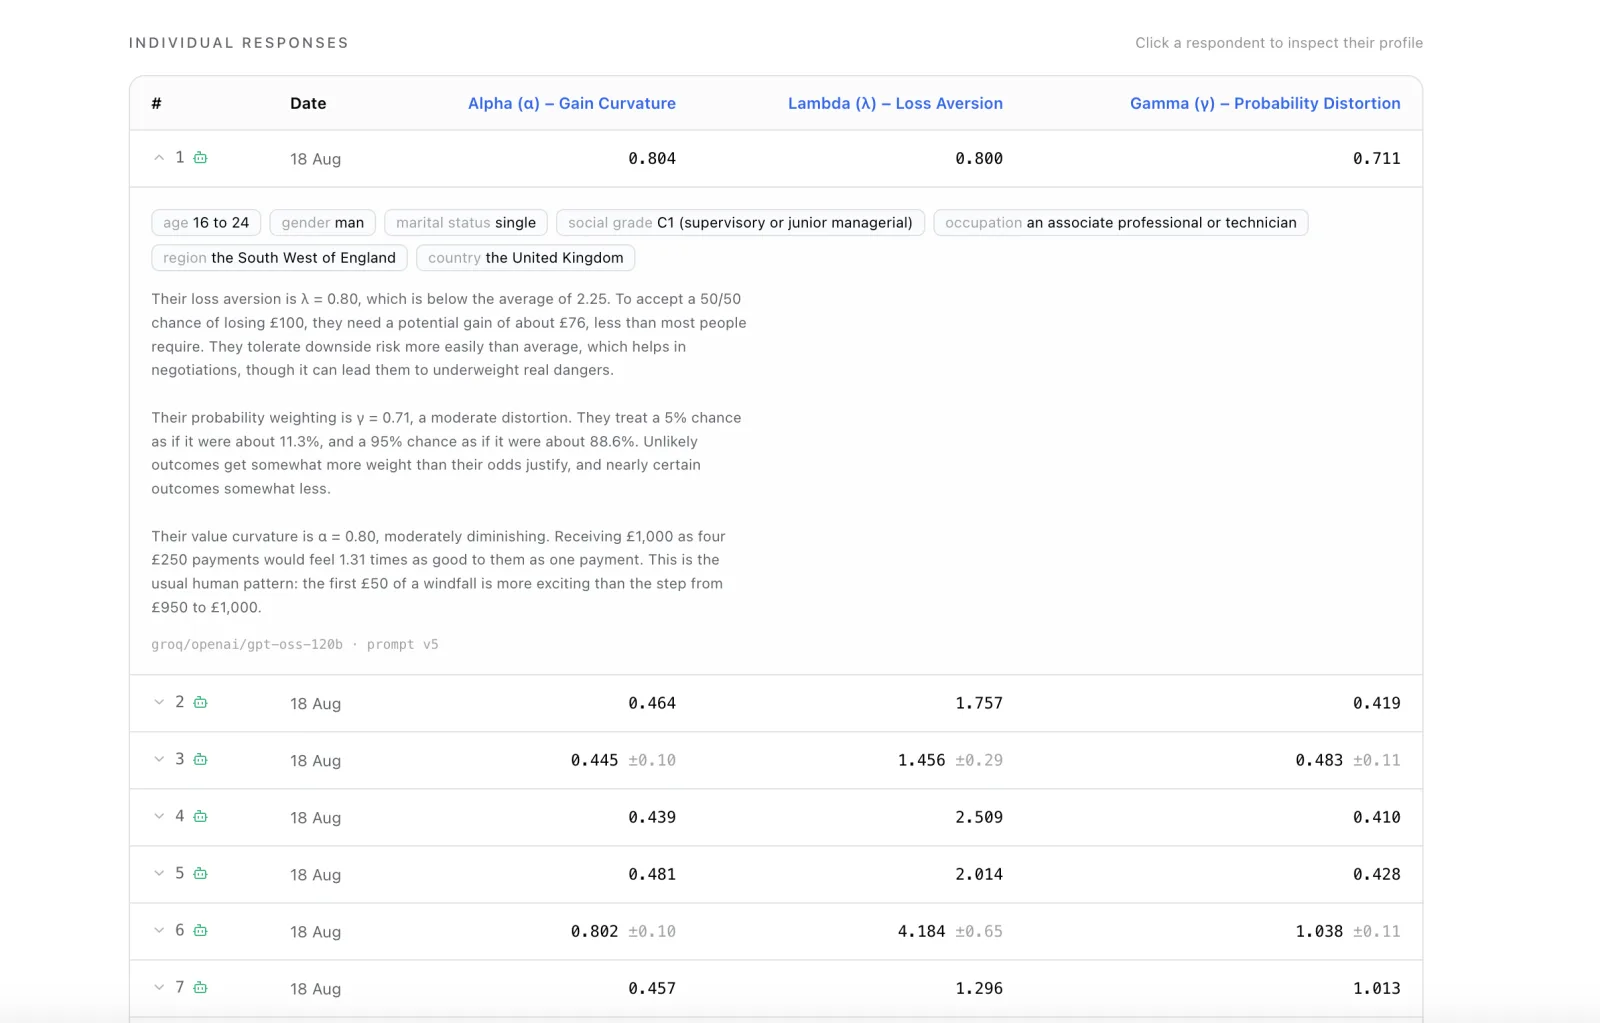1600x1023 pixels.
Task: Click the 18 Aug date in row 4
Action: pos(315,817)
